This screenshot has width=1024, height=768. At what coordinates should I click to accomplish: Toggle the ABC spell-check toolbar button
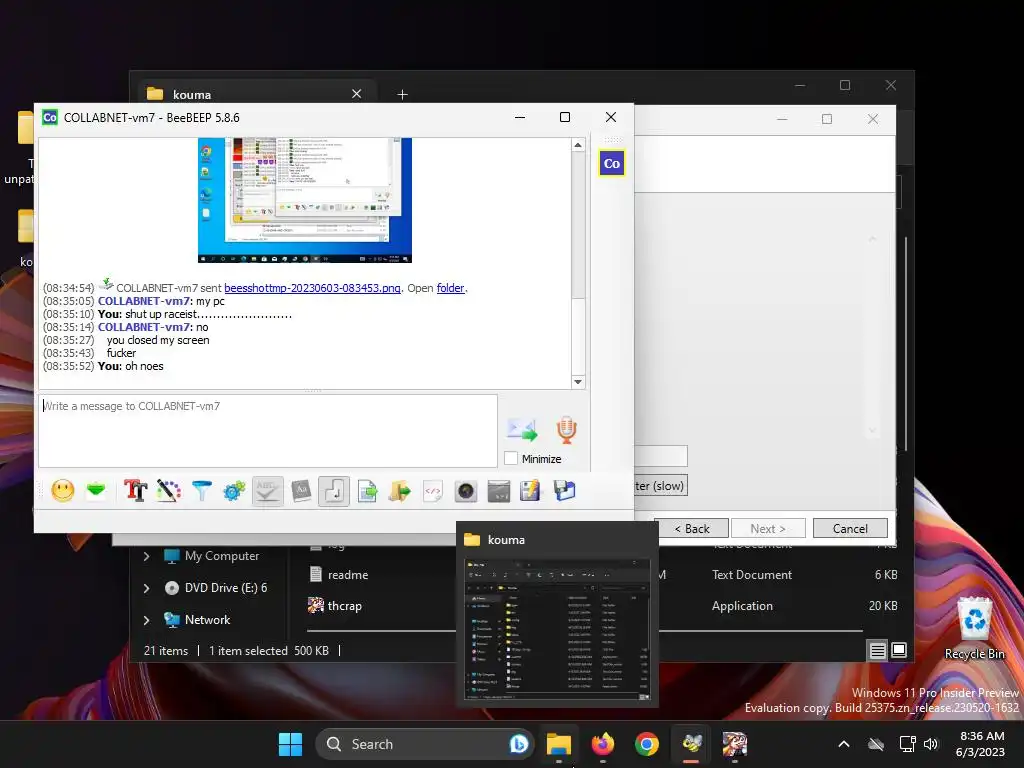pos(268,490)
